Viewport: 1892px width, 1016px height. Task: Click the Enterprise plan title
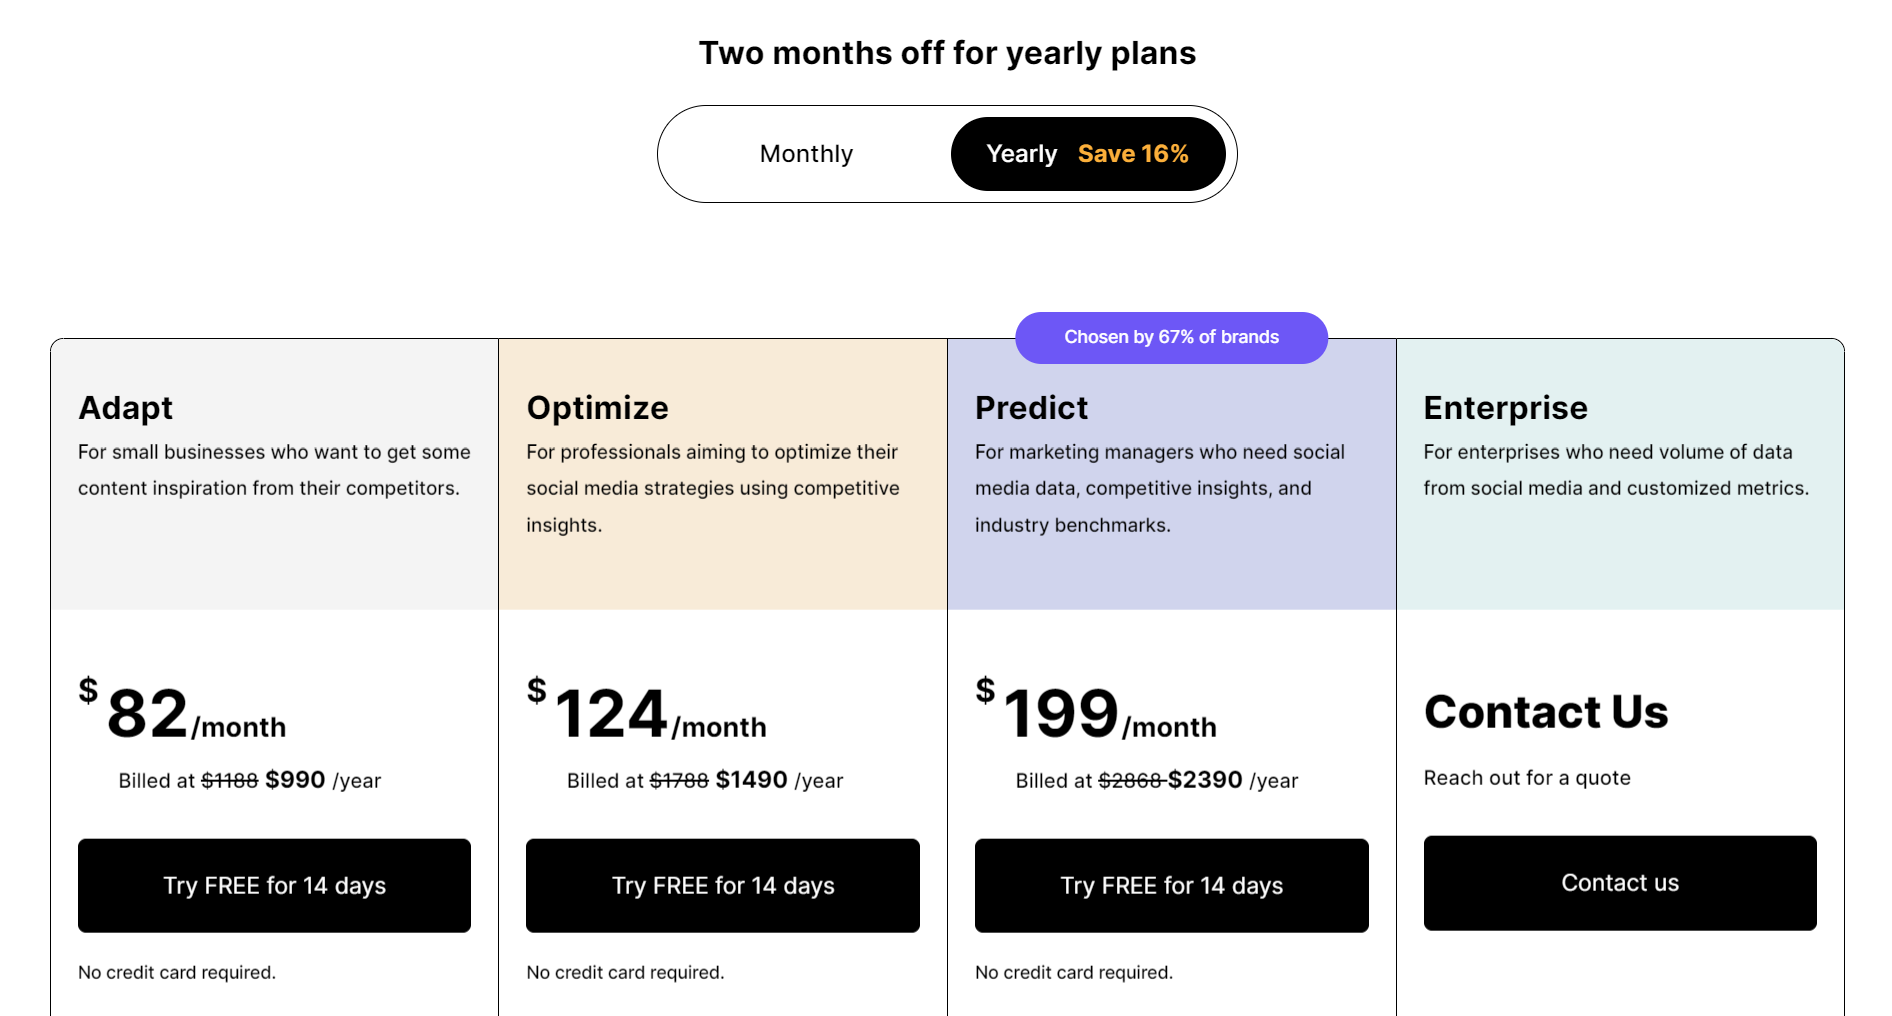pyautogui.click(x=1505, y=408)
